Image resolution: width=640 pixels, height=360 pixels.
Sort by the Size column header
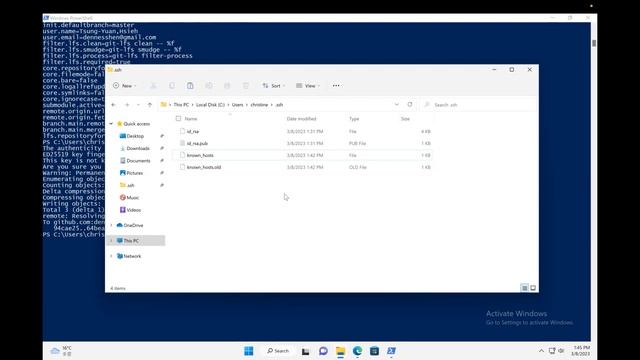pyautogui.click(x=405, y=119)
